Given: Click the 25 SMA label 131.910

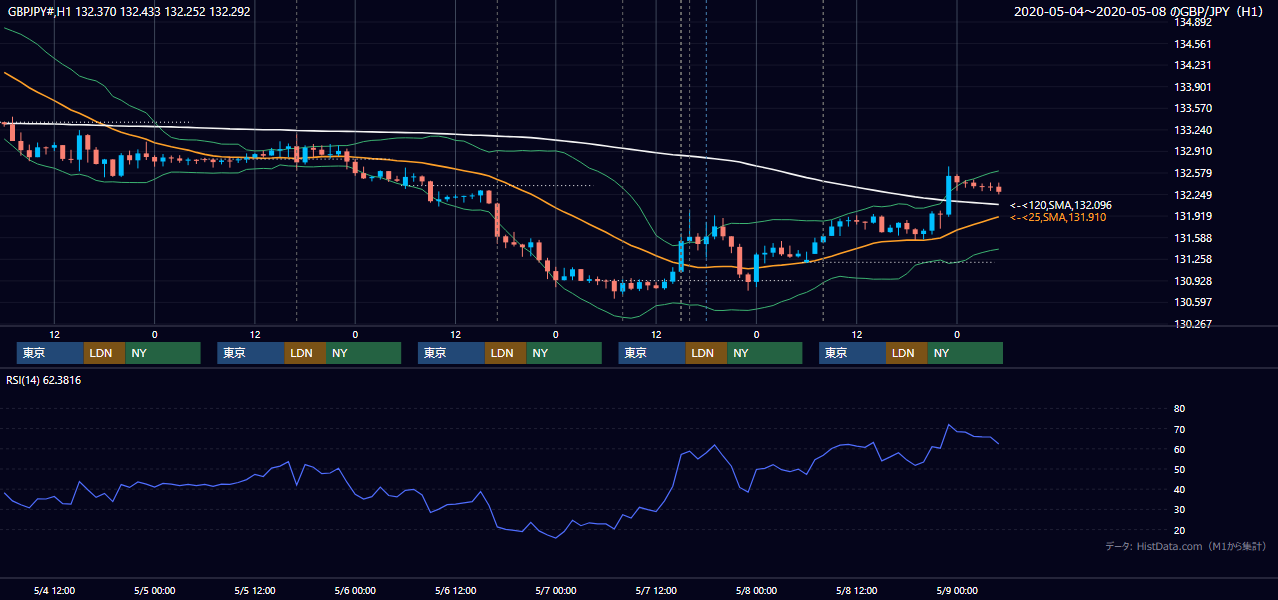Looking at the screenshot, I should tap(1058, 217).
